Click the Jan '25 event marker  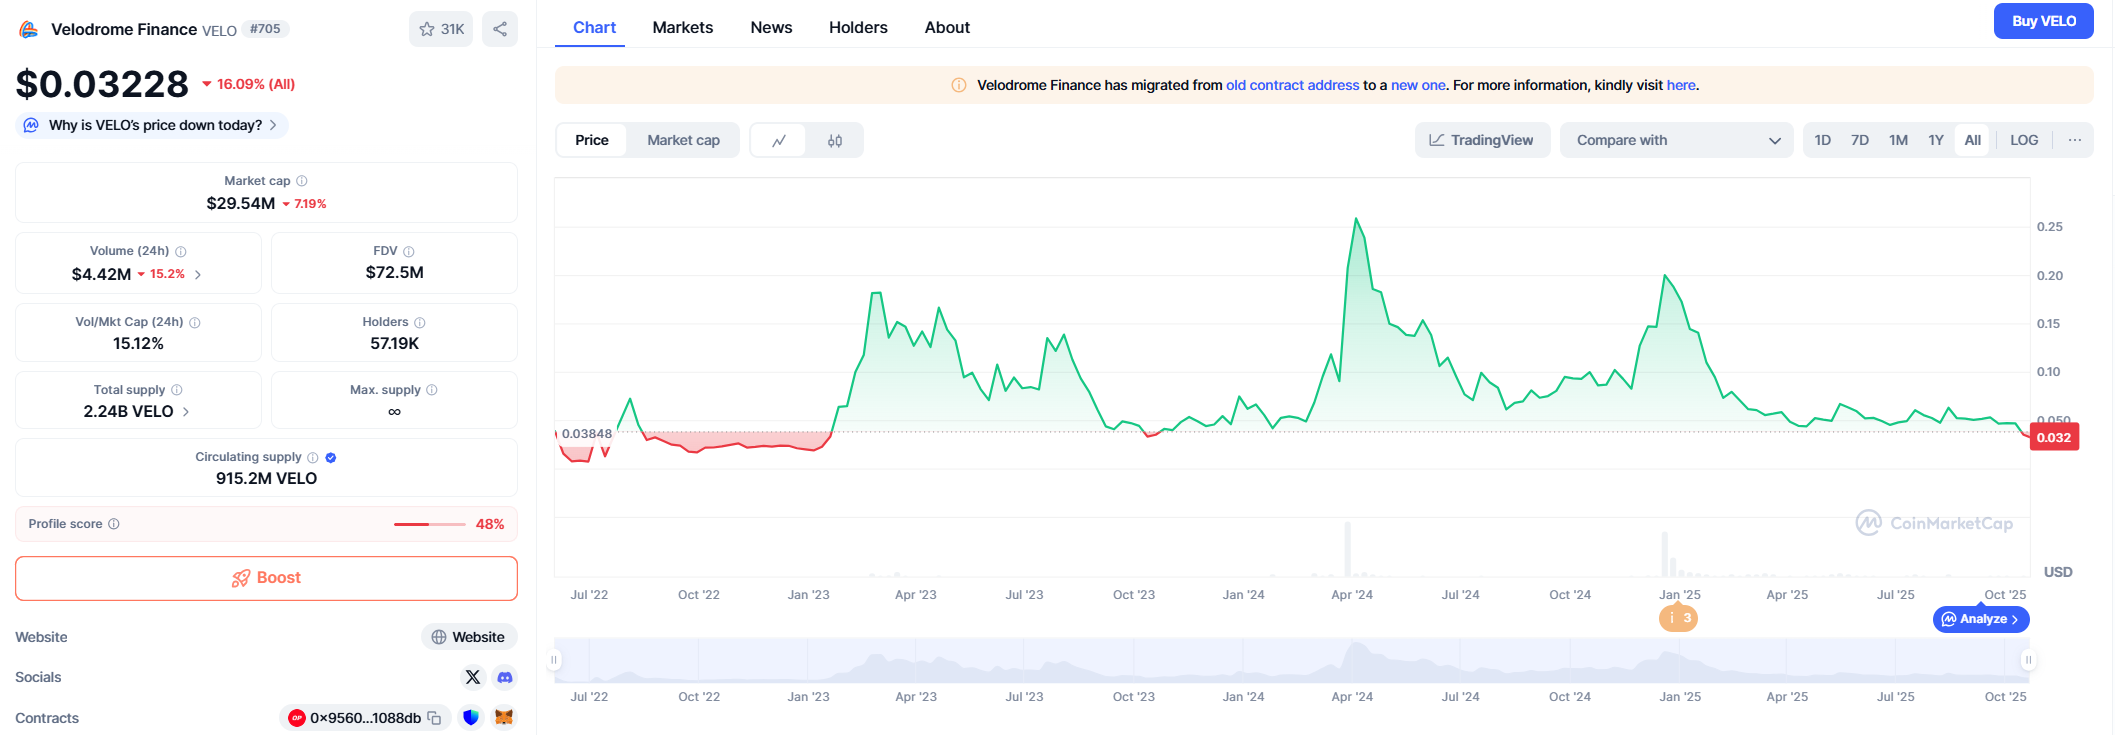pos(1678,618)
